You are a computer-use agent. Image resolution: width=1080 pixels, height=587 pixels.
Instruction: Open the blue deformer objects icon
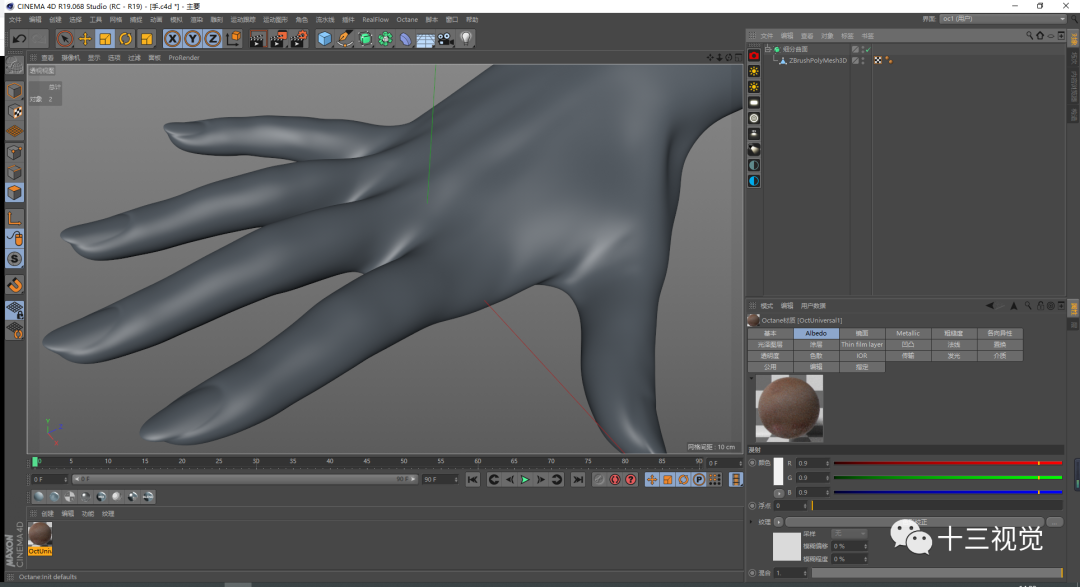pyautogui.click(x=405, y=39)
